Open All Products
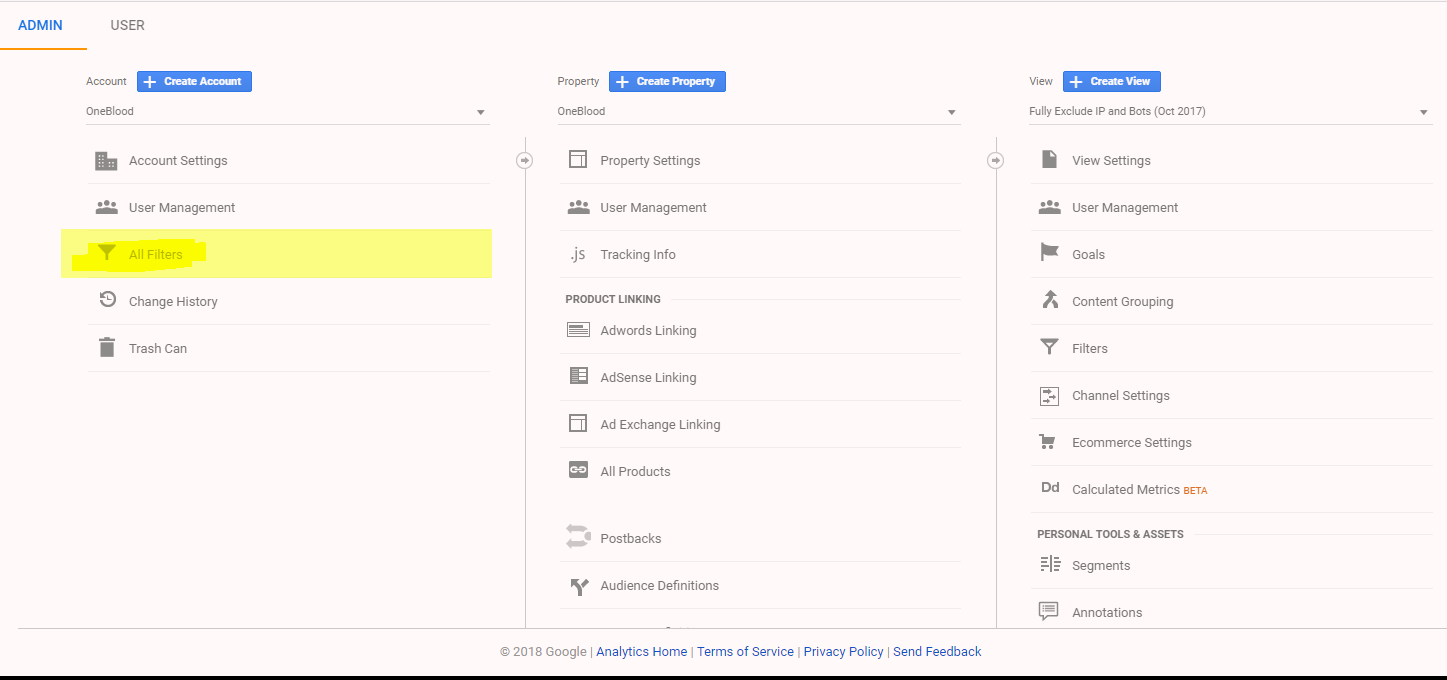 pyautogui.click(x=635, y=472)
